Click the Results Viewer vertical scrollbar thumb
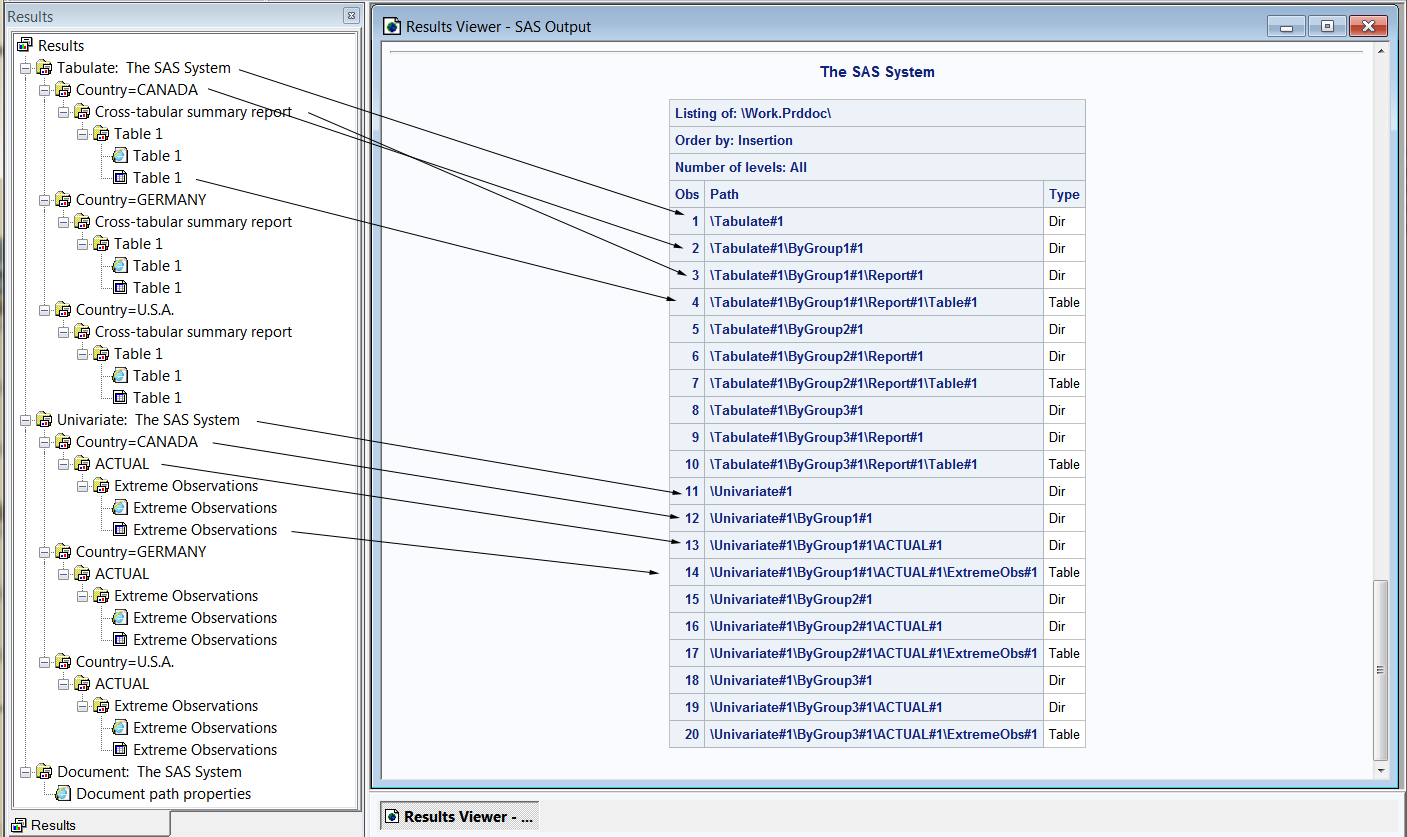The image size is (1407, 837). click(1381, 670)
